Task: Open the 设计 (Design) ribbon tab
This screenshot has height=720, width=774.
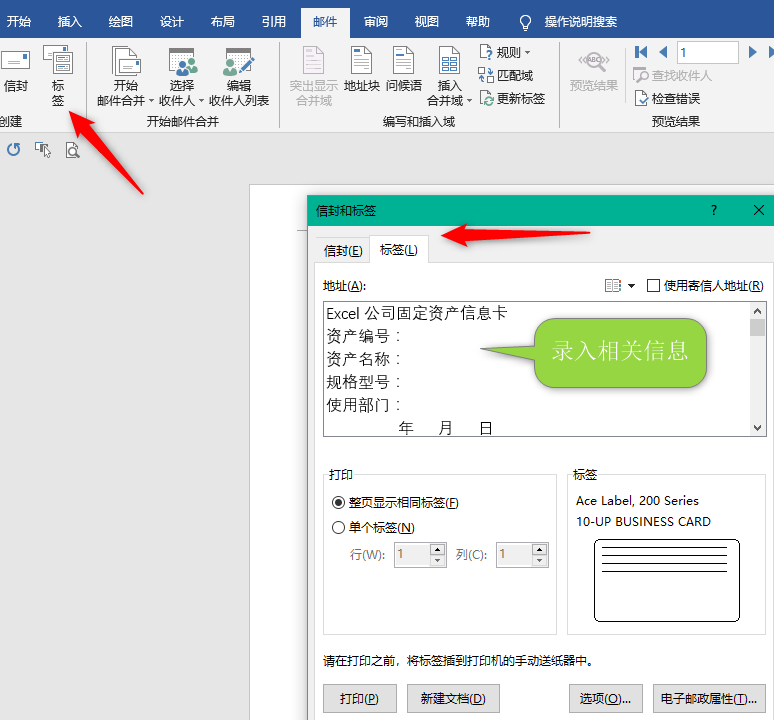Action: (171, 22)
